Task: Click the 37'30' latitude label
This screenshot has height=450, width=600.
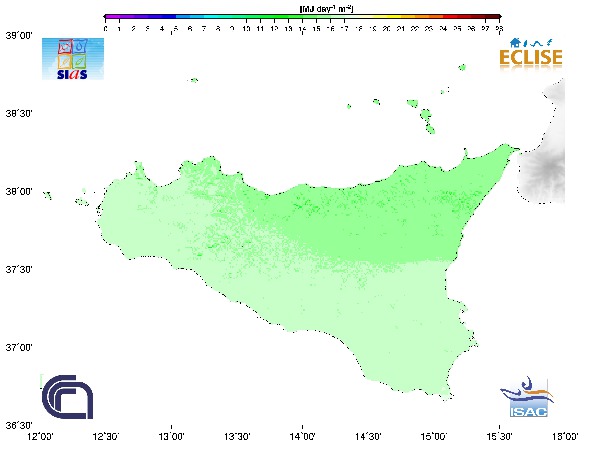Action: 19,269
